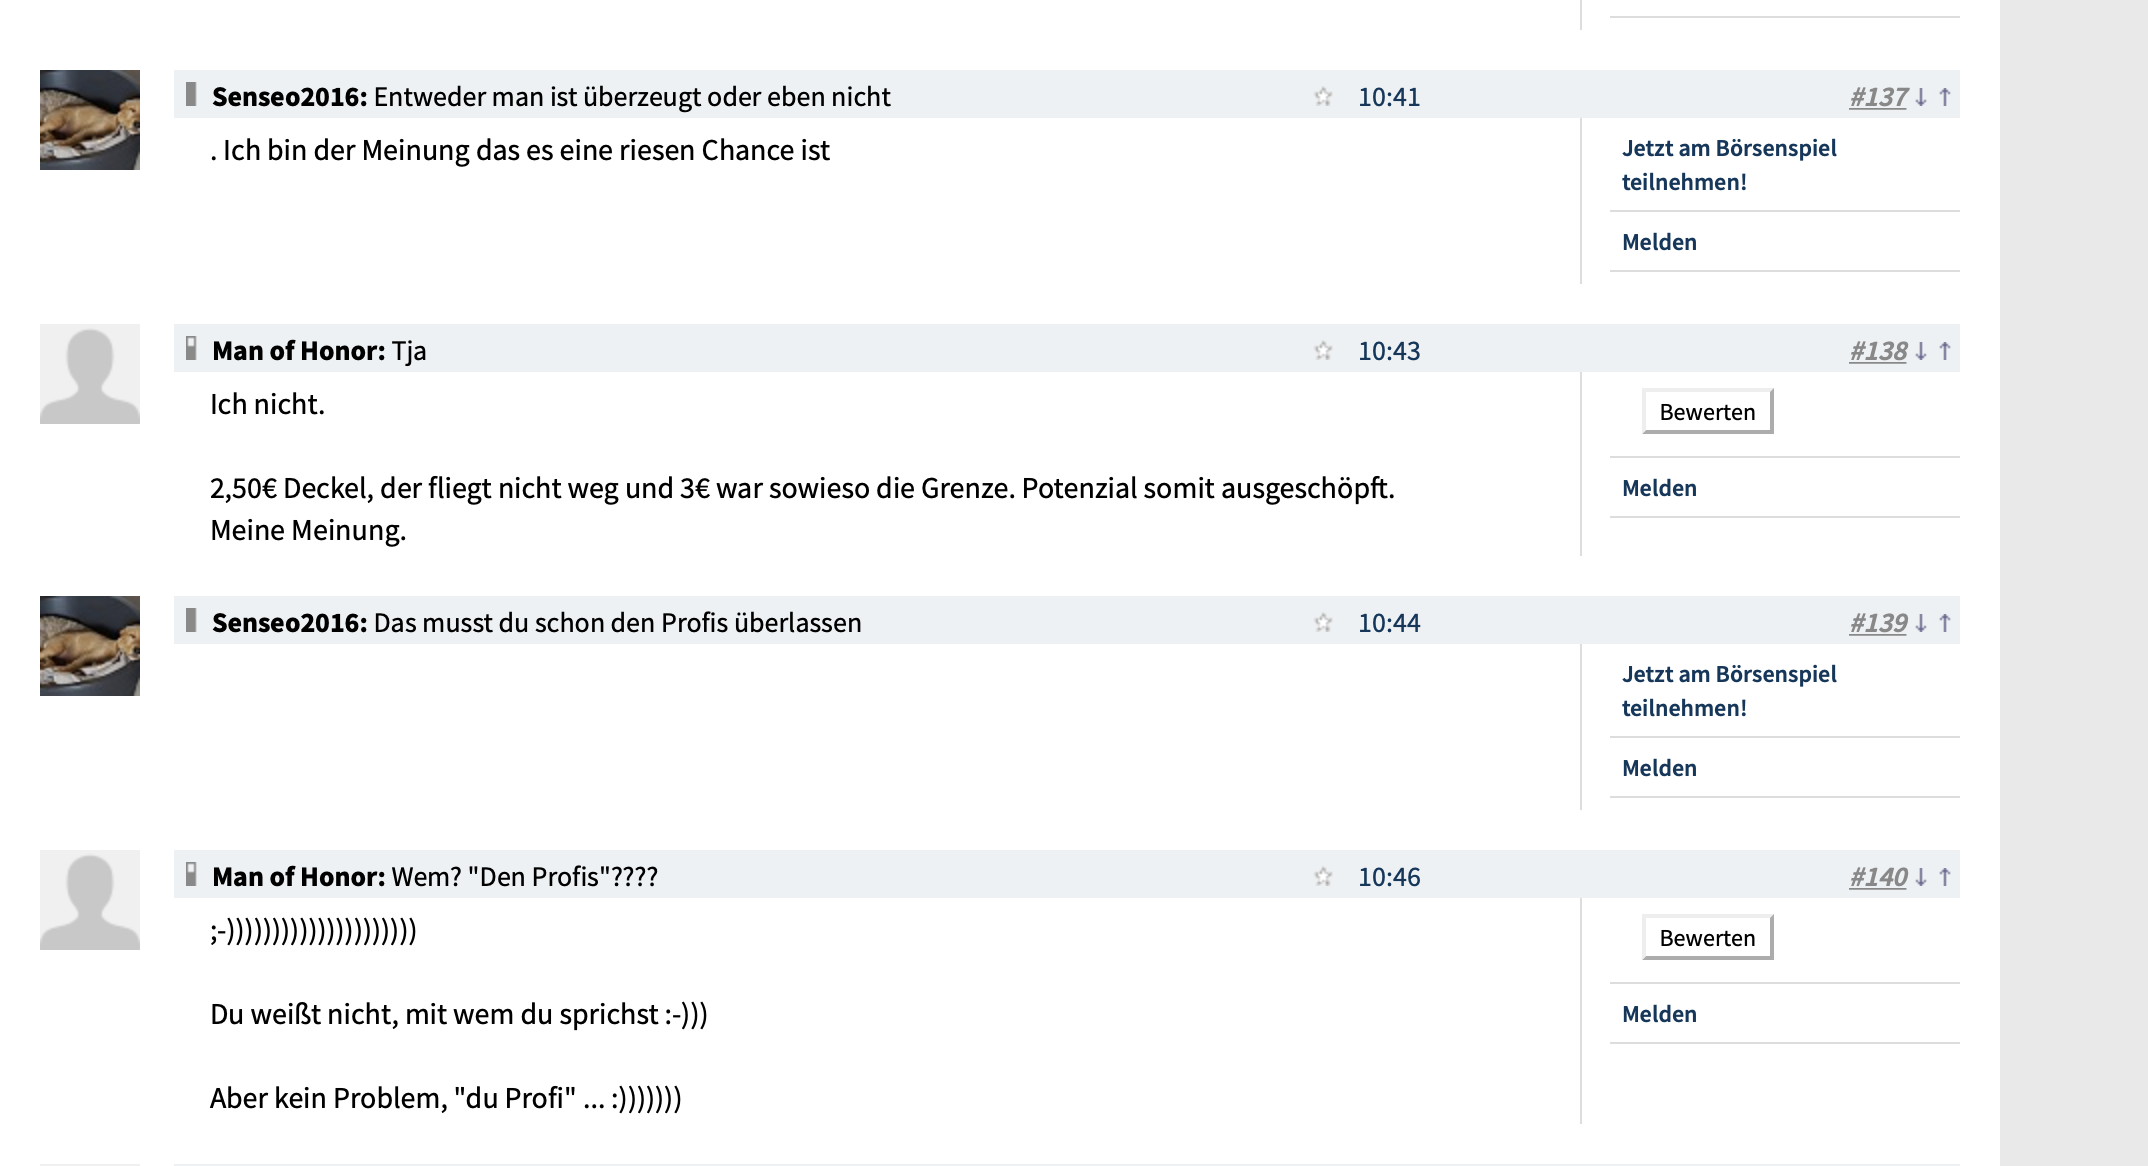Screen dimensions: 2148x1166
Task: Jump to next post from #138 down arrow
Action: (x=1921, y=351)
